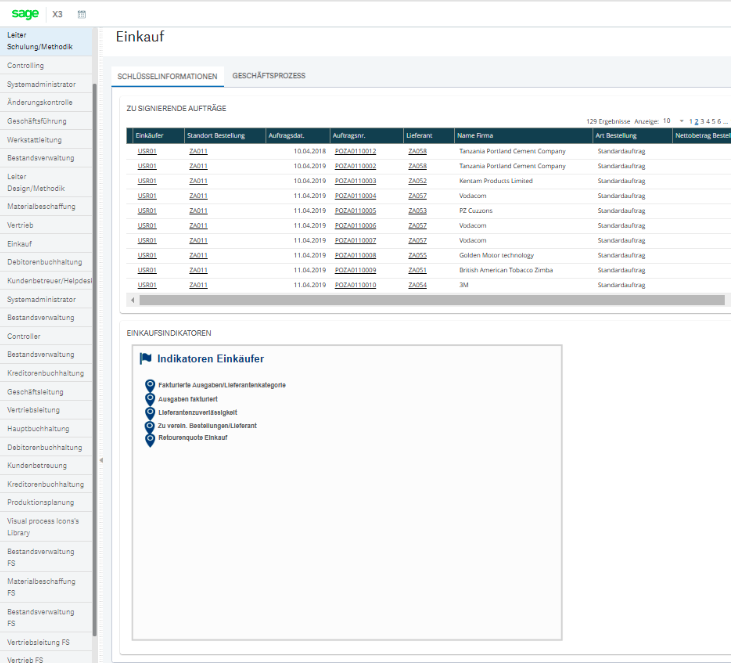Open supplier ZA052
731x663 pixels.
(417, 181)
